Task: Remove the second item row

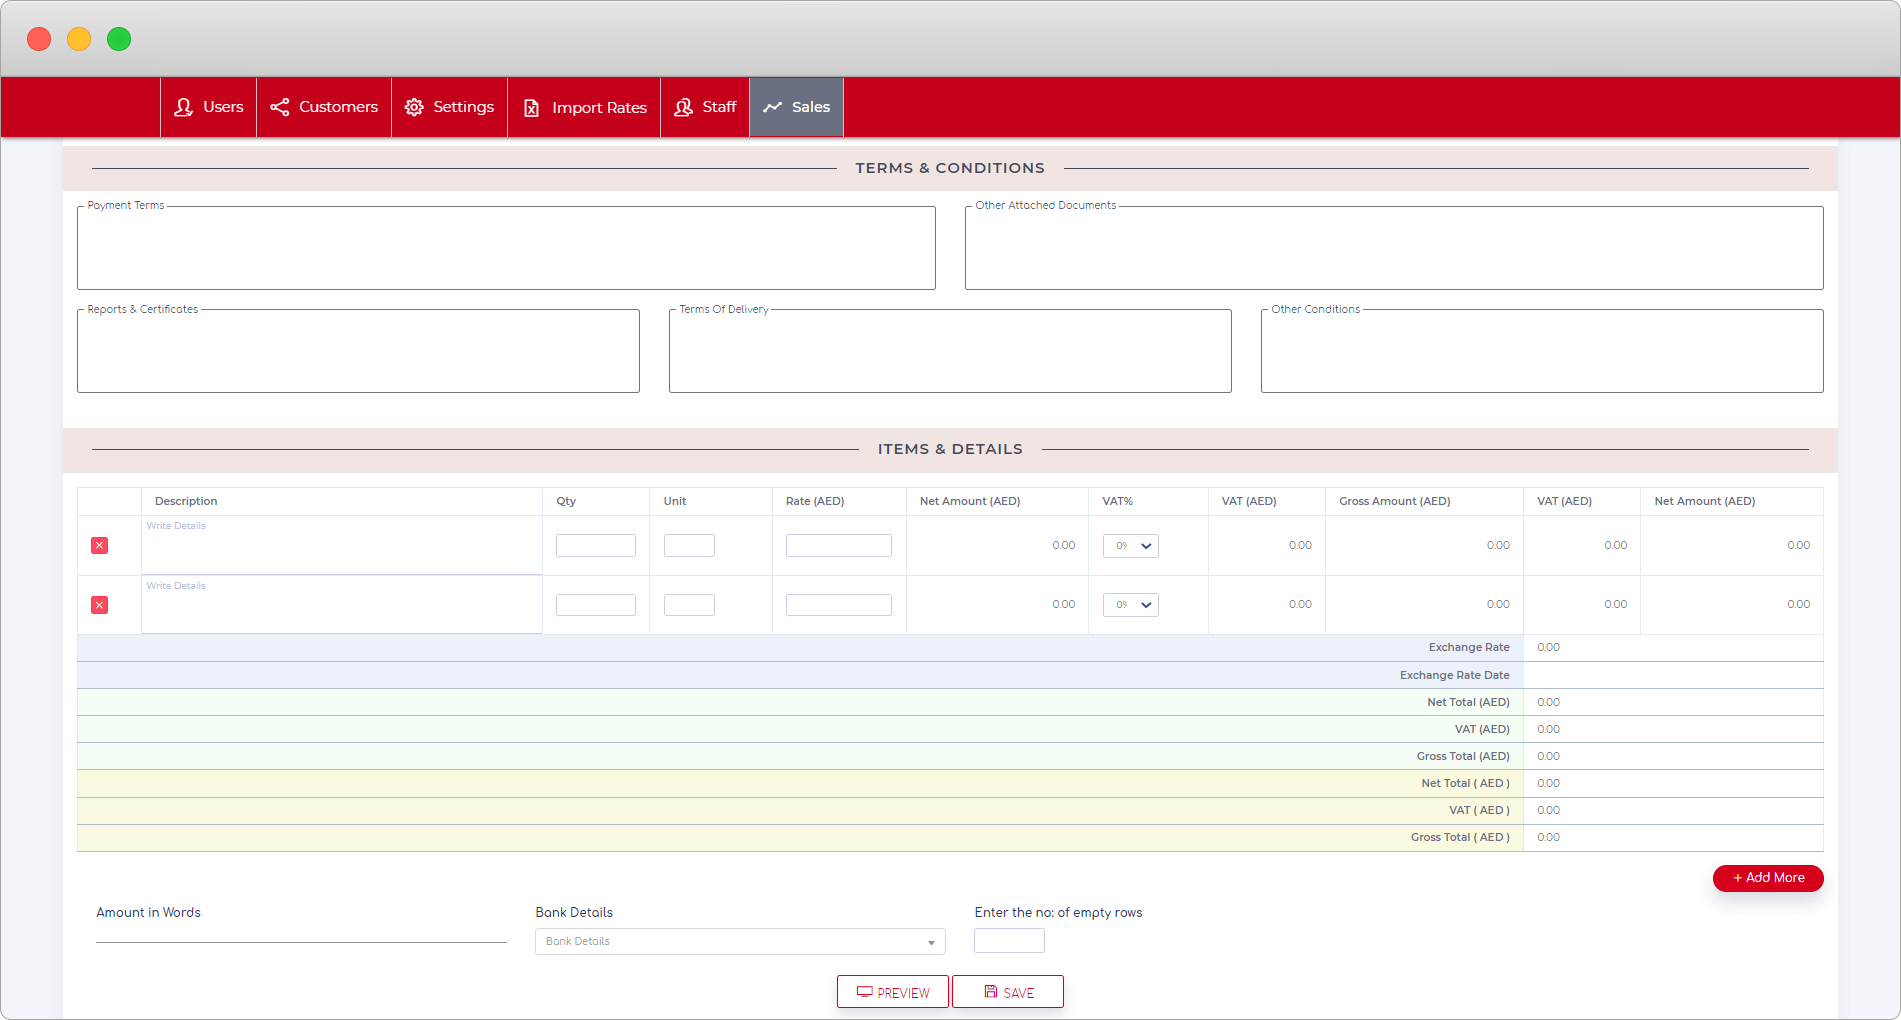Action: 99,605
